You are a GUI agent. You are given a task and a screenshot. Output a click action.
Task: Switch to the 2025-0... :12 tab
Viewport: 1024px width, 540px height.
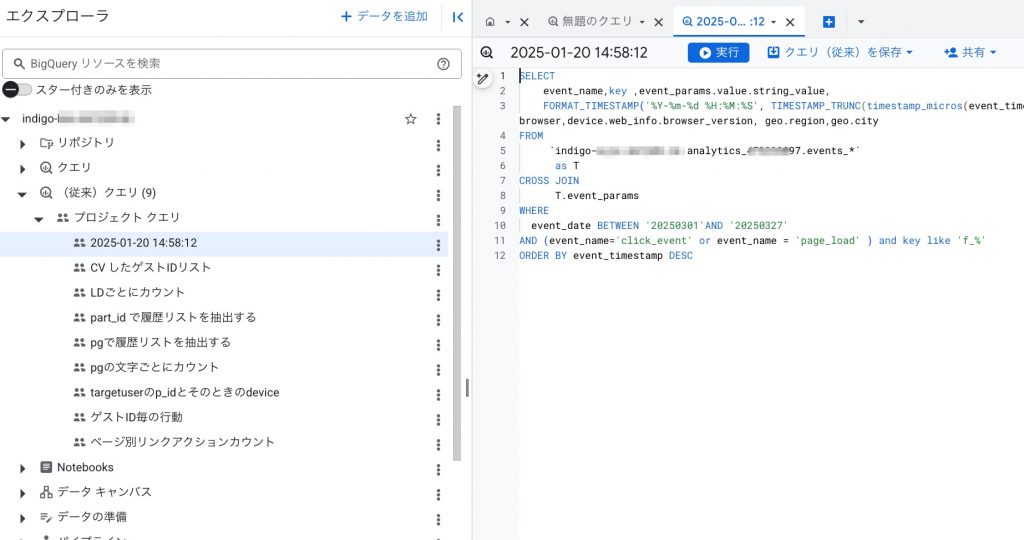coord(723,22)
